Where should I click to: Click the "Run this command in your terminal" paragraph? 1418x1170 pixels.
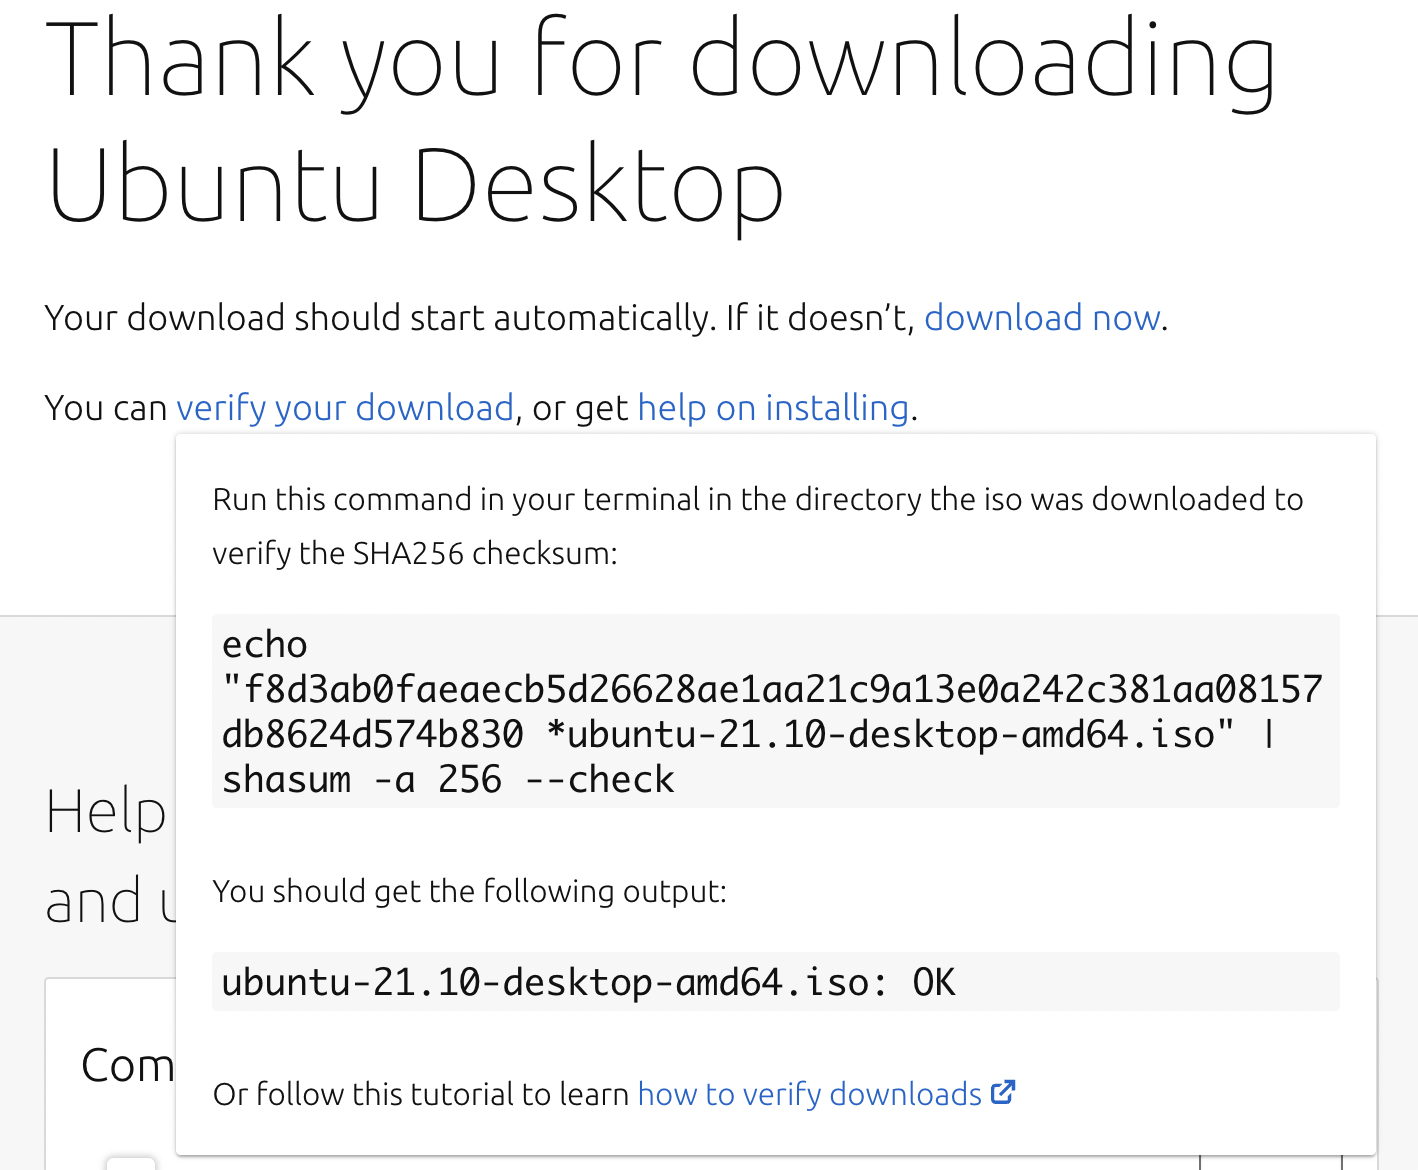point(758,526)
